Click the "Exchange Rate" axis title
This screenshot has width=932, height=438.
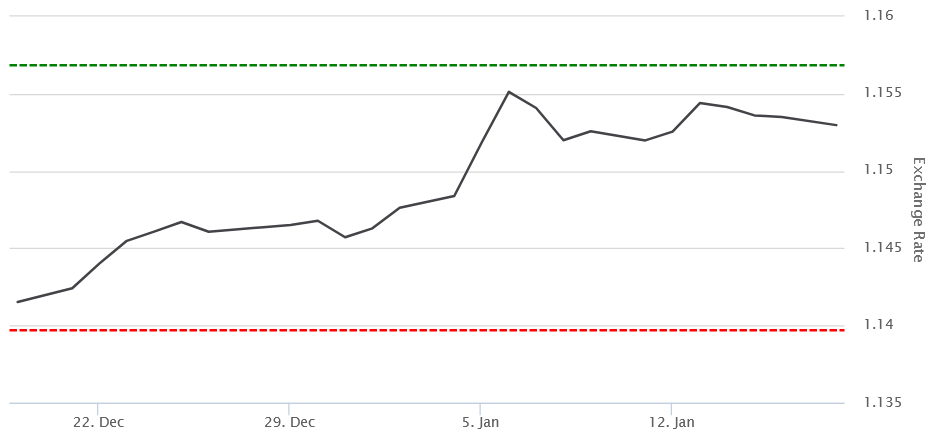[x=918, y=210]
